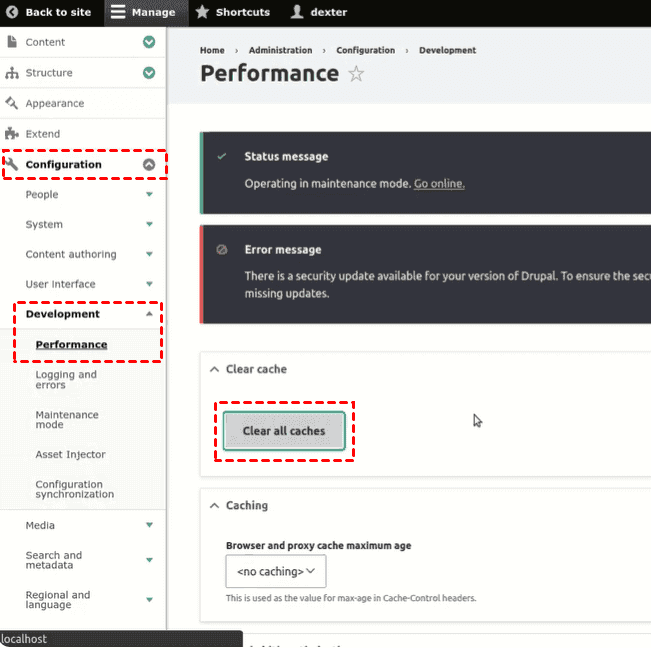Open Regional and language section
This screenshot has width=651, height=648.
tap(58, 599)
